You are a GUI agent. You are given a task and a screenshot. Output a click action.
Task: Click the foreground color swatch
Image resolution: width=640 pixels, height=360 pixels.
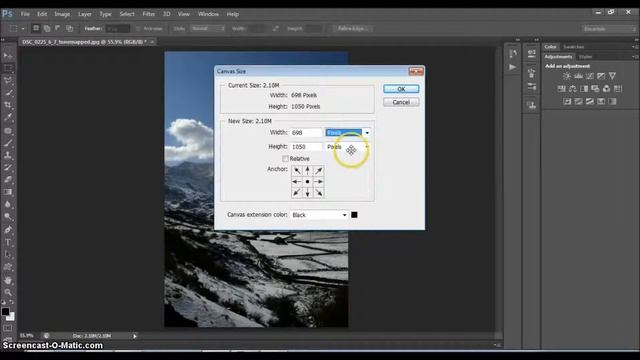[x=5, y=311]
